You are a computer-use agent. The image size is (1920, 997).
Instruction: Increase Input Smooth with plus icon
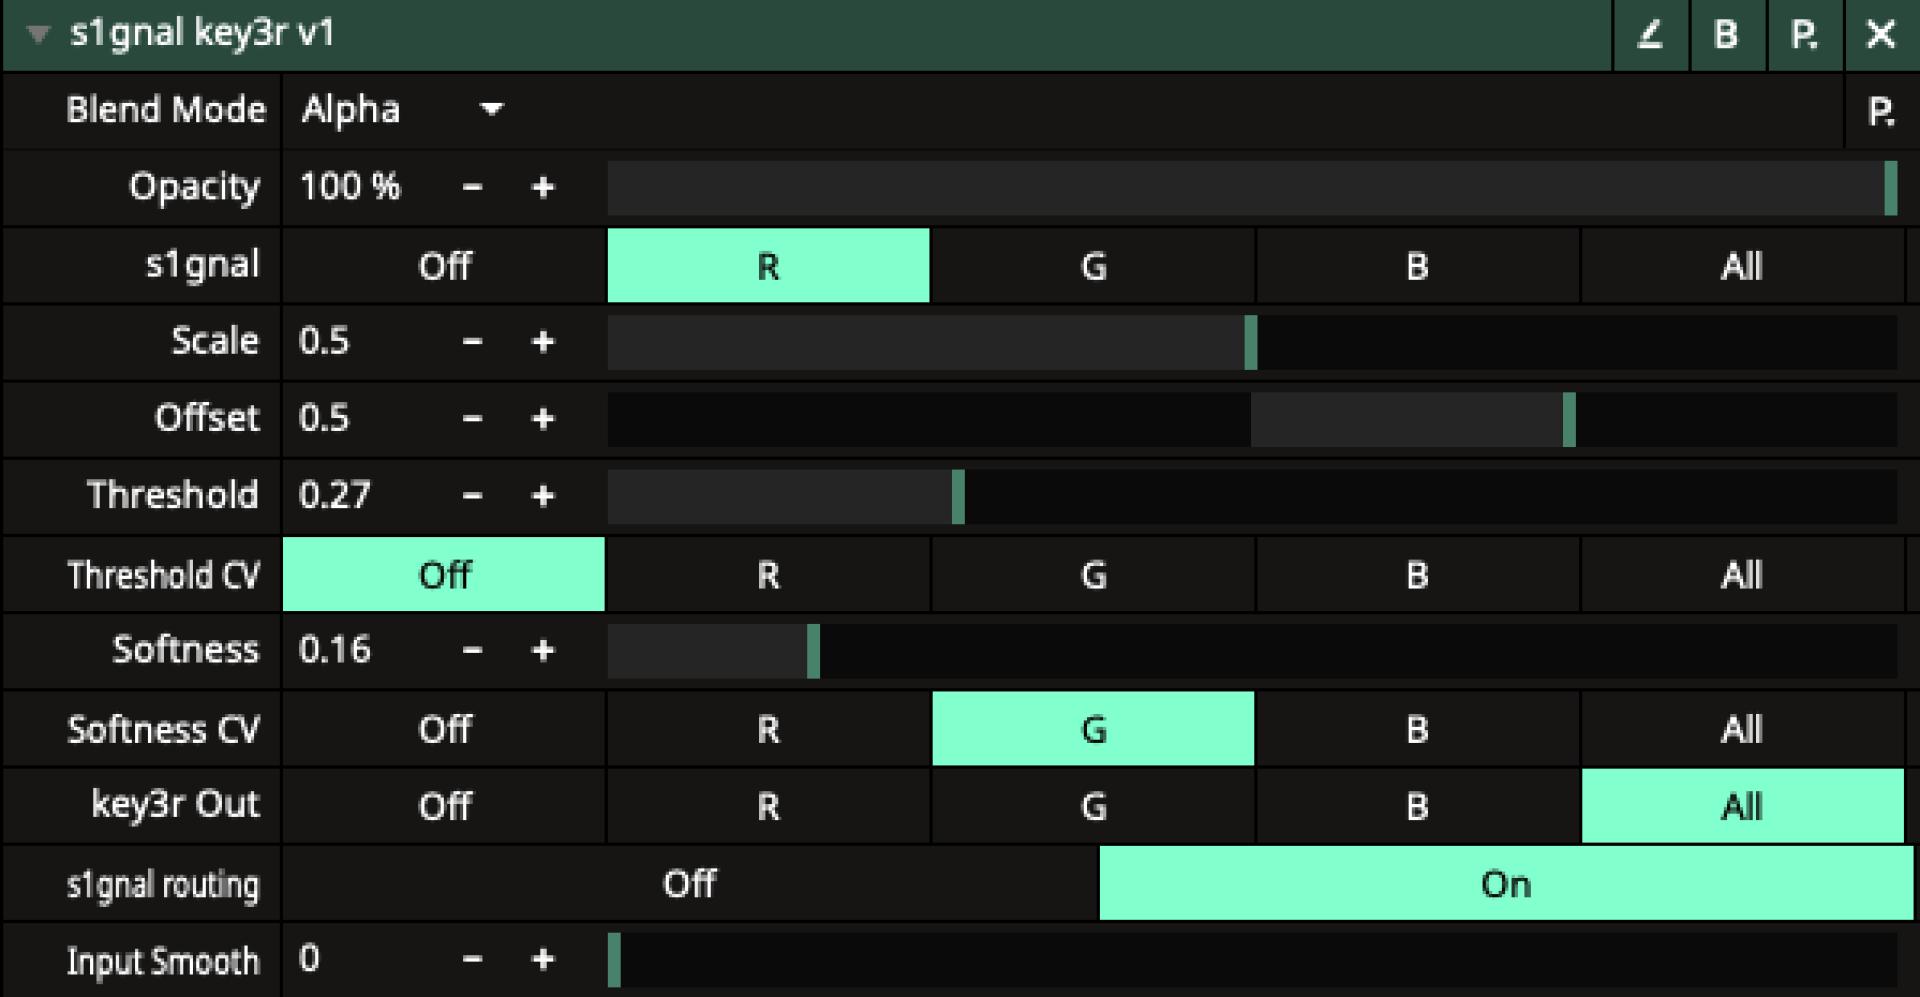[x=543, y=960]
